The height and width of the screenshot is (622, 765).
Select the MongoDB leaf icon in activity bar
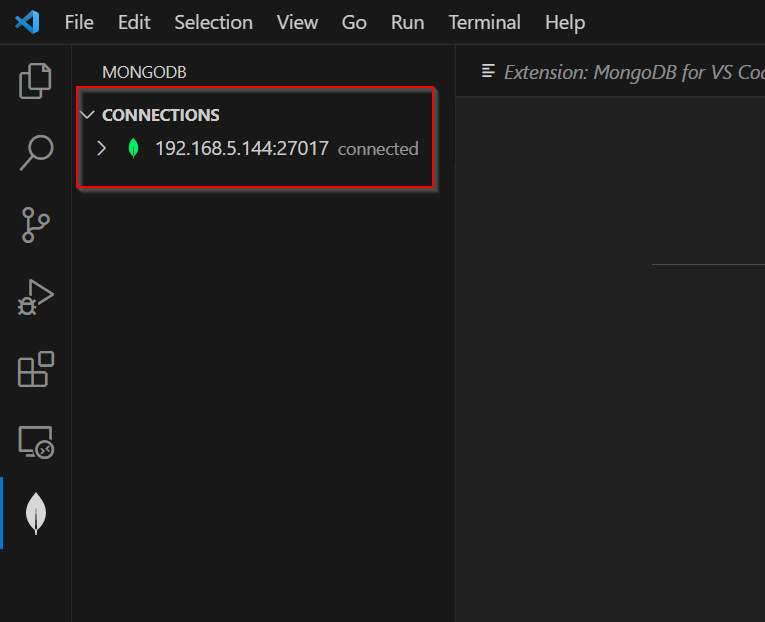point(36,513)
